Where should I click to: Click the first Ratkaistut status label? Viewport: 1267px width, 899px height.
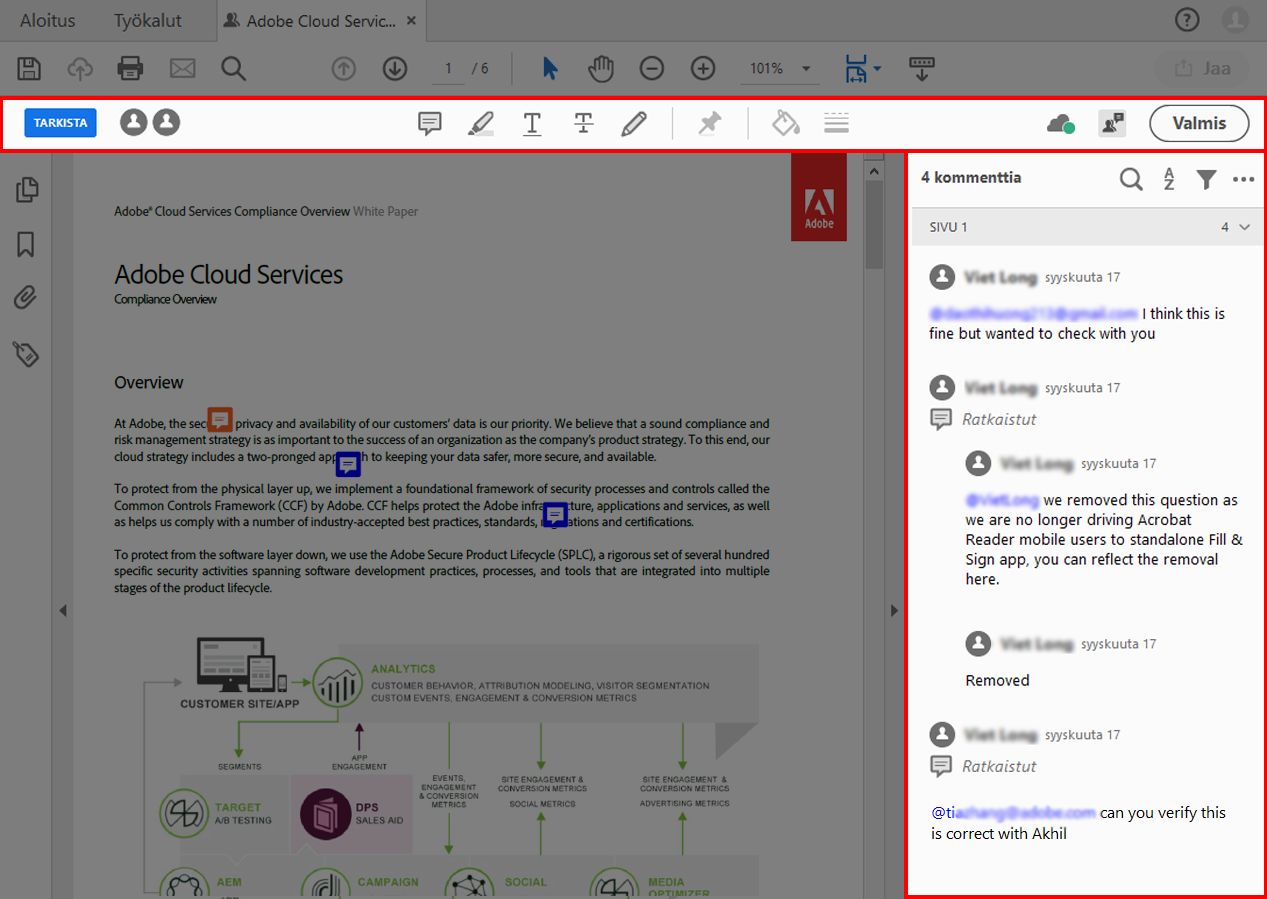click(999, 419)
